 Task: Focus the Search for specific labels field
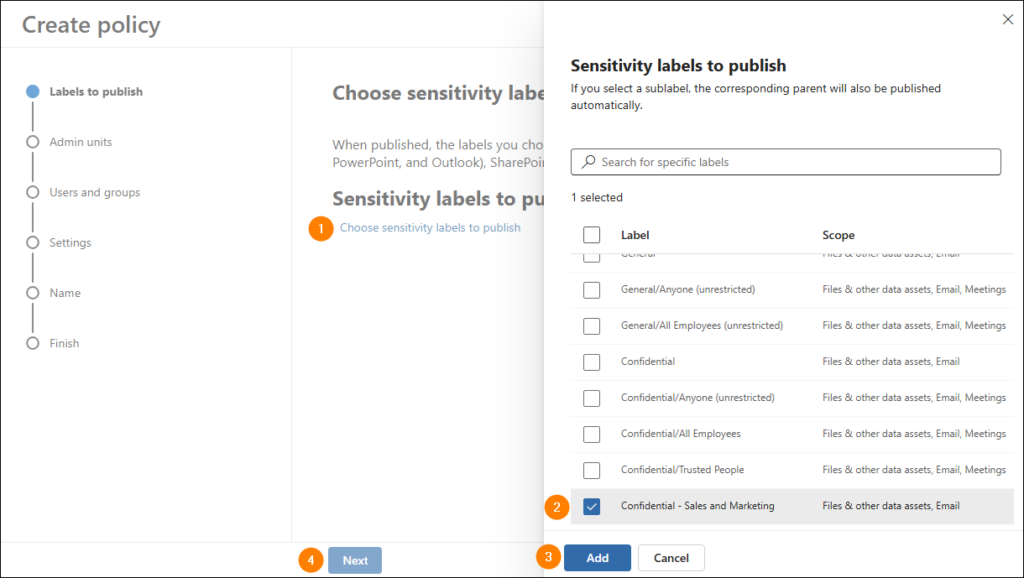pyautogui.click(x=786, y=162)
